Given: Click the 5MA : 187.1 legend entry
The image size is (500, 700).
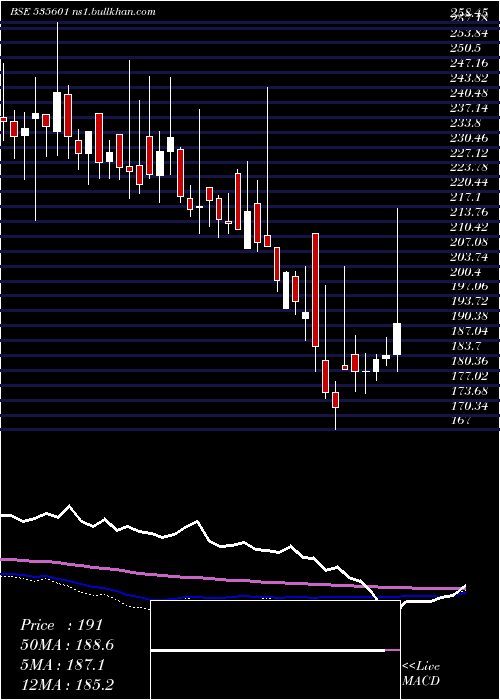Looking at the screenshot, I should pyautogui.click(x=62, y=665).
